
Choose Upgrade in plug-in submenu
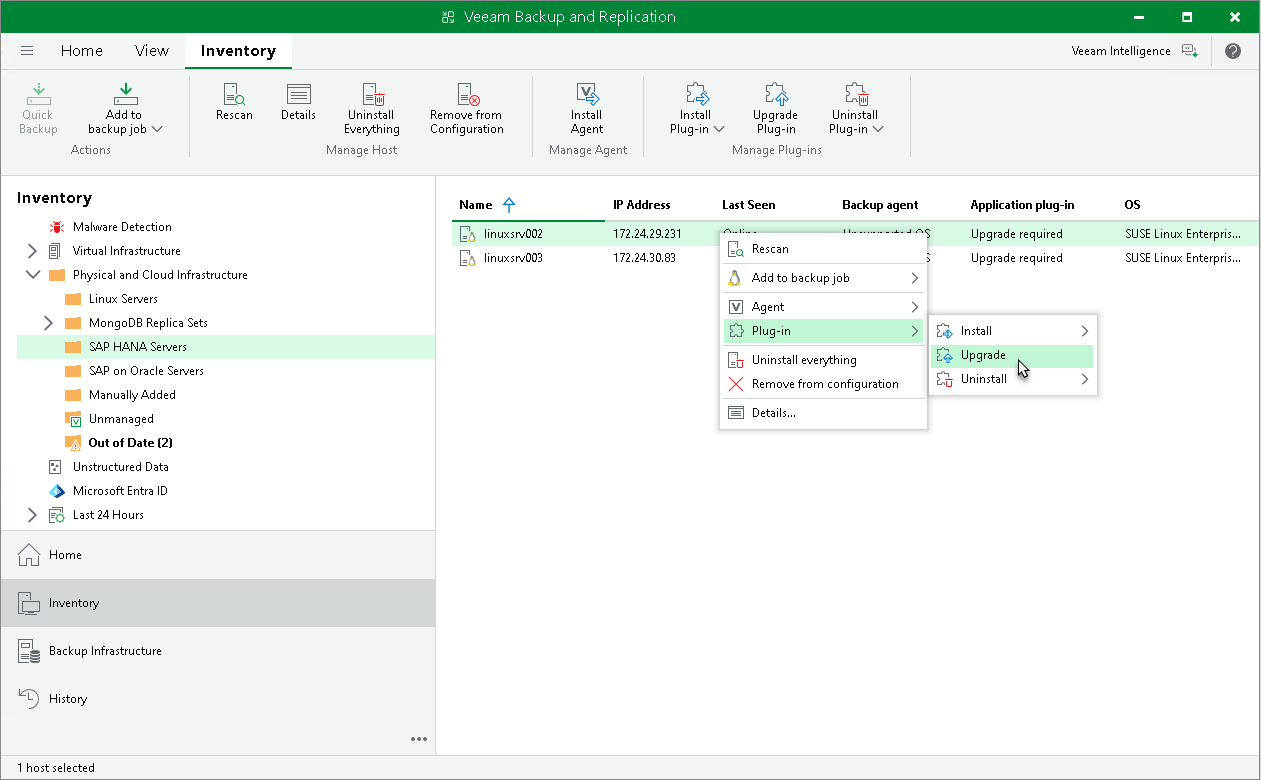coord(1012,355)
